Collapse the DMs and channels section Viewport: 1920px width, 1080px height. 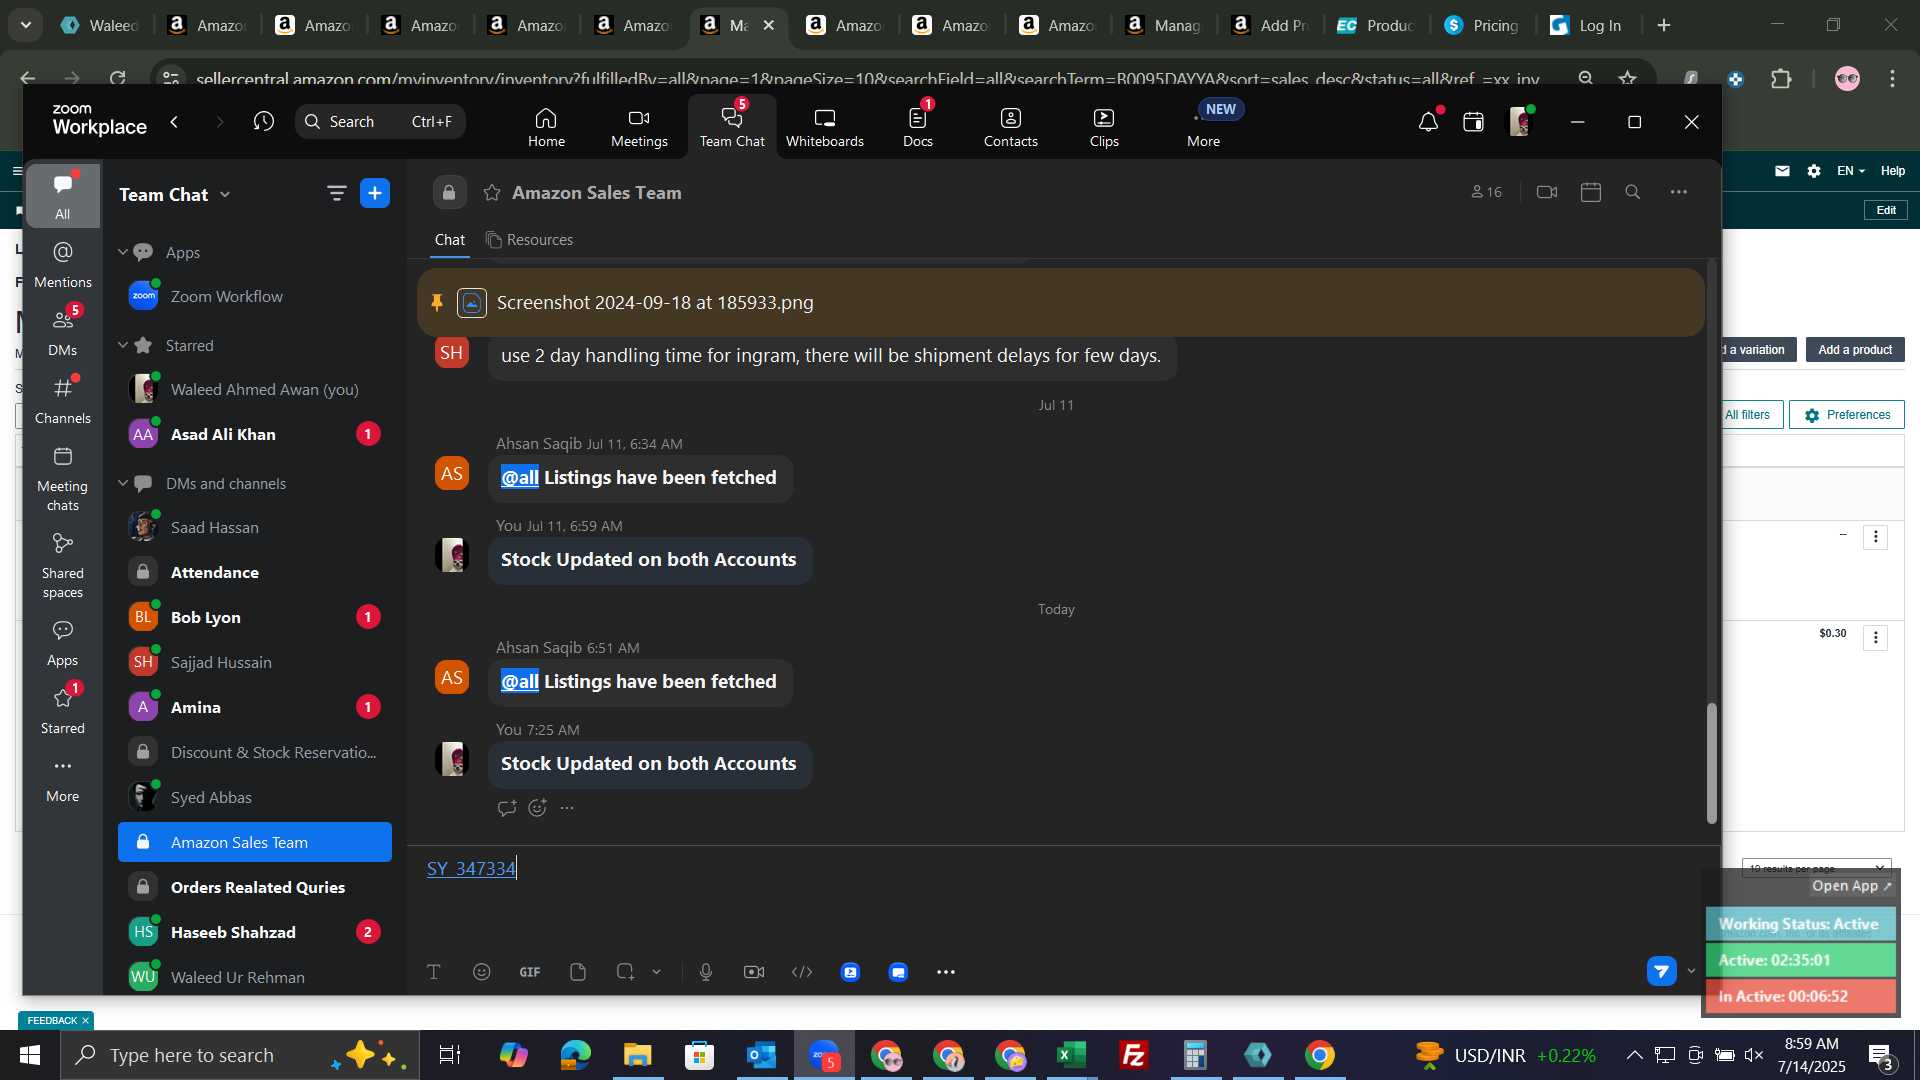[x=123, y=483]
